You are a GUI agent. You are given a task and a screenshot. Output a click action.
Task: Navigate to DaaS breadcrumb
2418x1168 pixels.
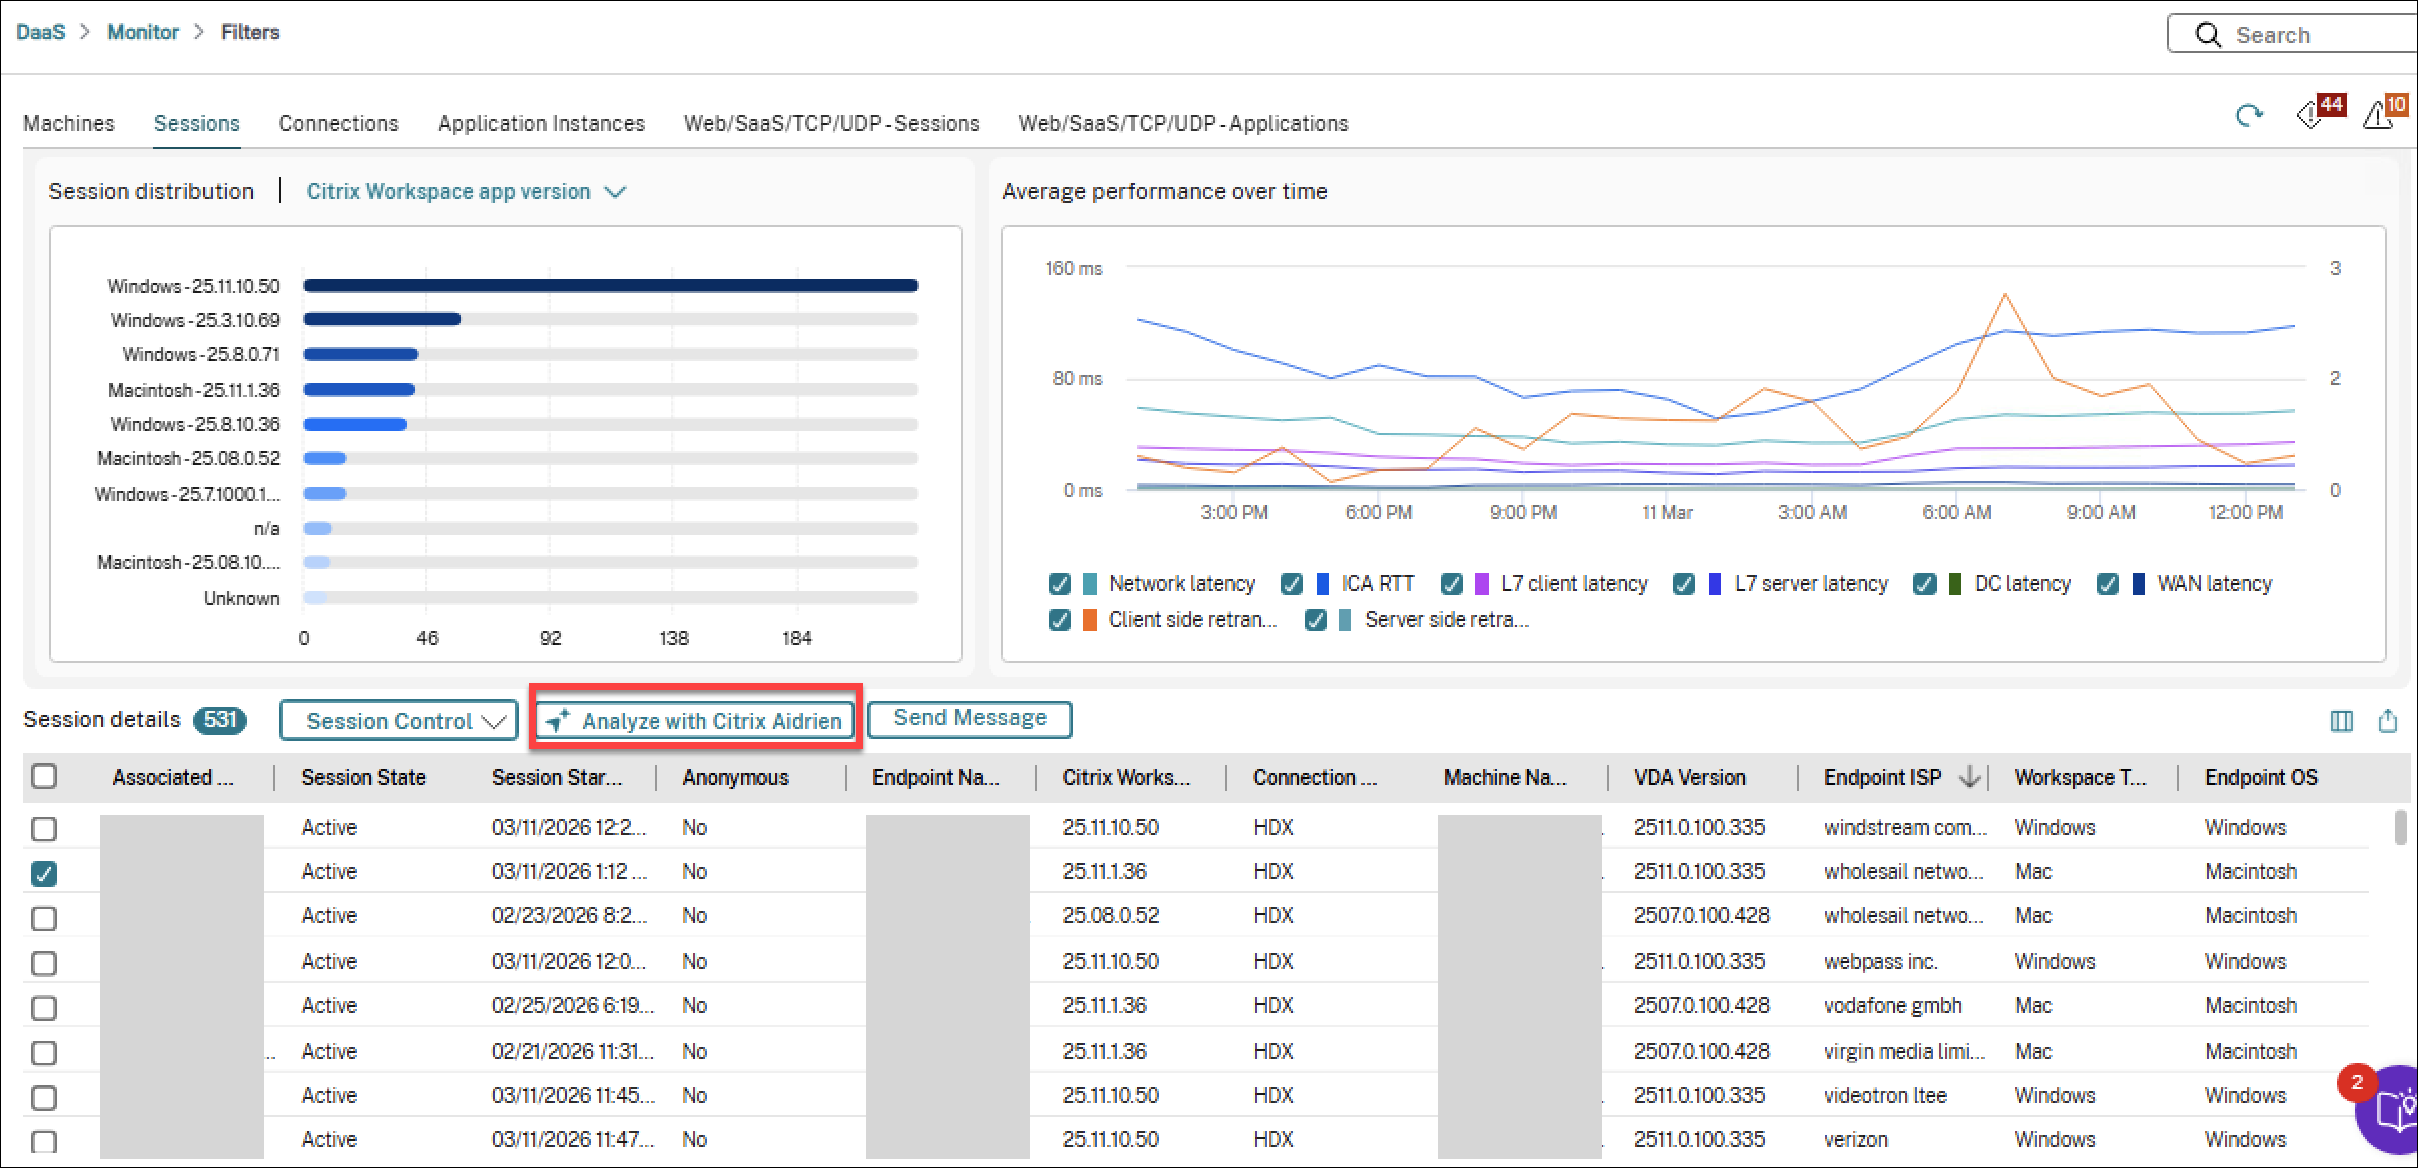(40, 32)
